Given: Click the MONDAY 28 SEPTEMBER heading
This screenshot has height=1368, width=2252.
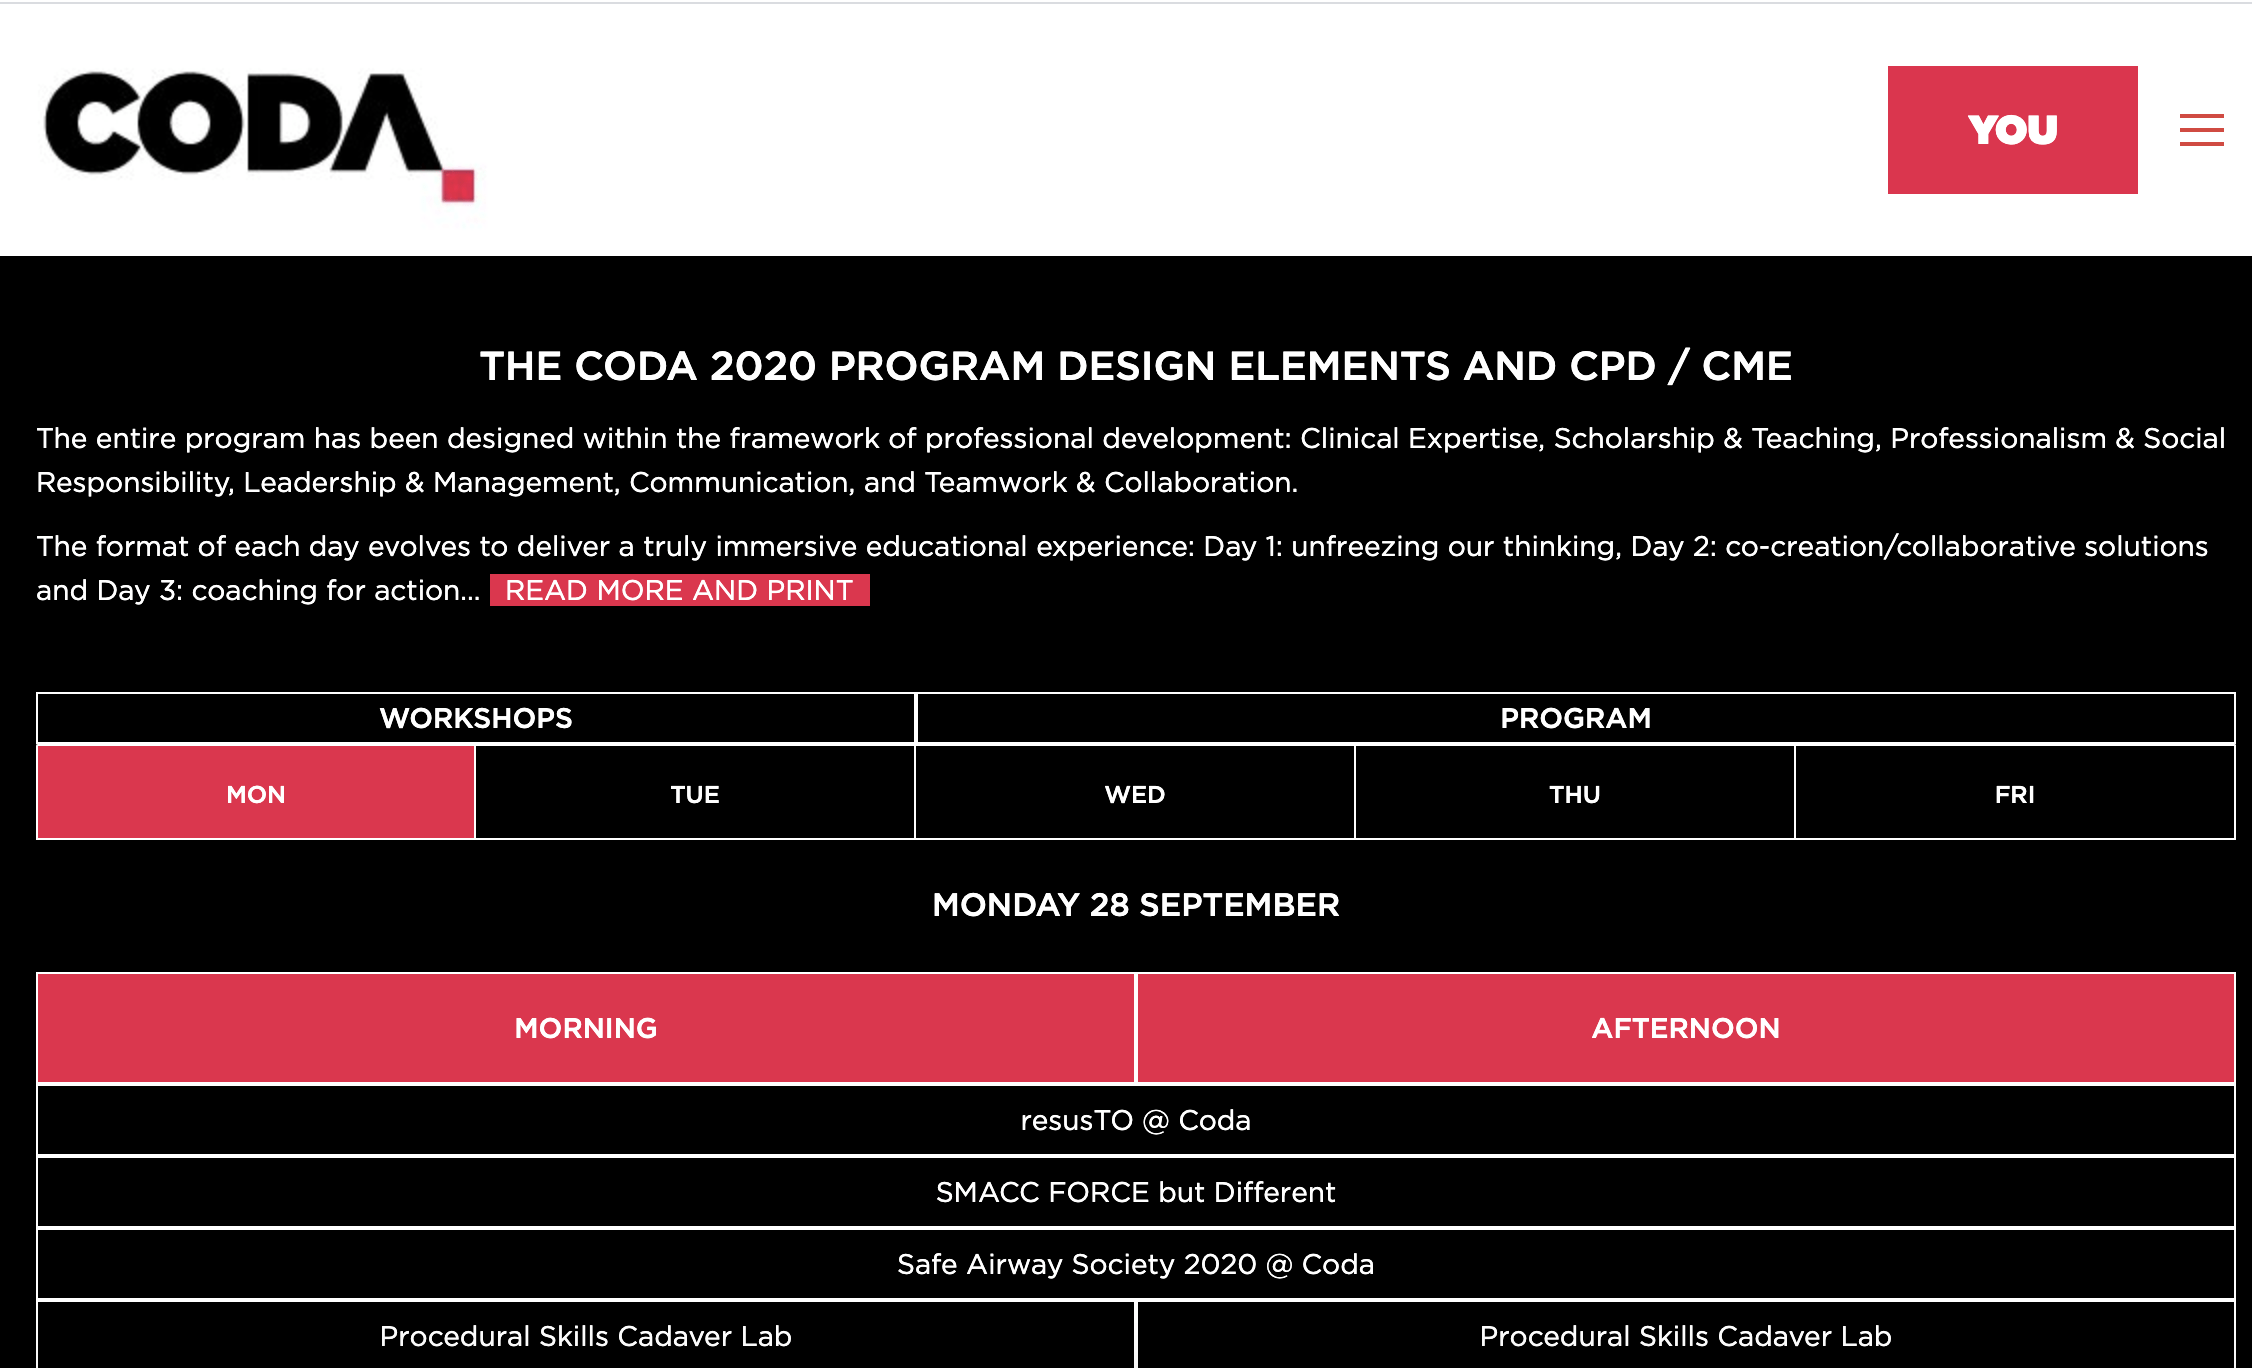Looking at the screenshot, I should pyautogui.click(x=1136, y=905).
